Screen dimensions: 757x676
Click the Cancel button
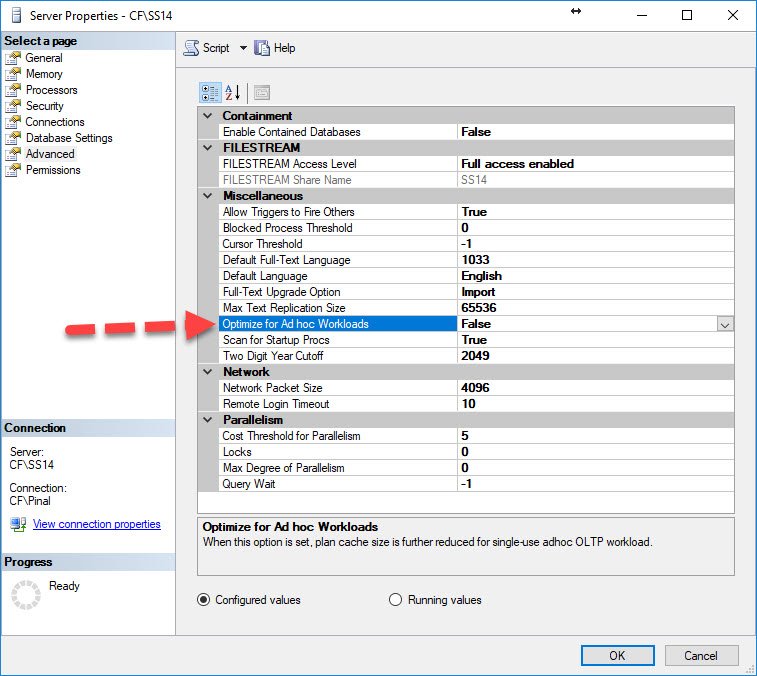tap(701, 656)
